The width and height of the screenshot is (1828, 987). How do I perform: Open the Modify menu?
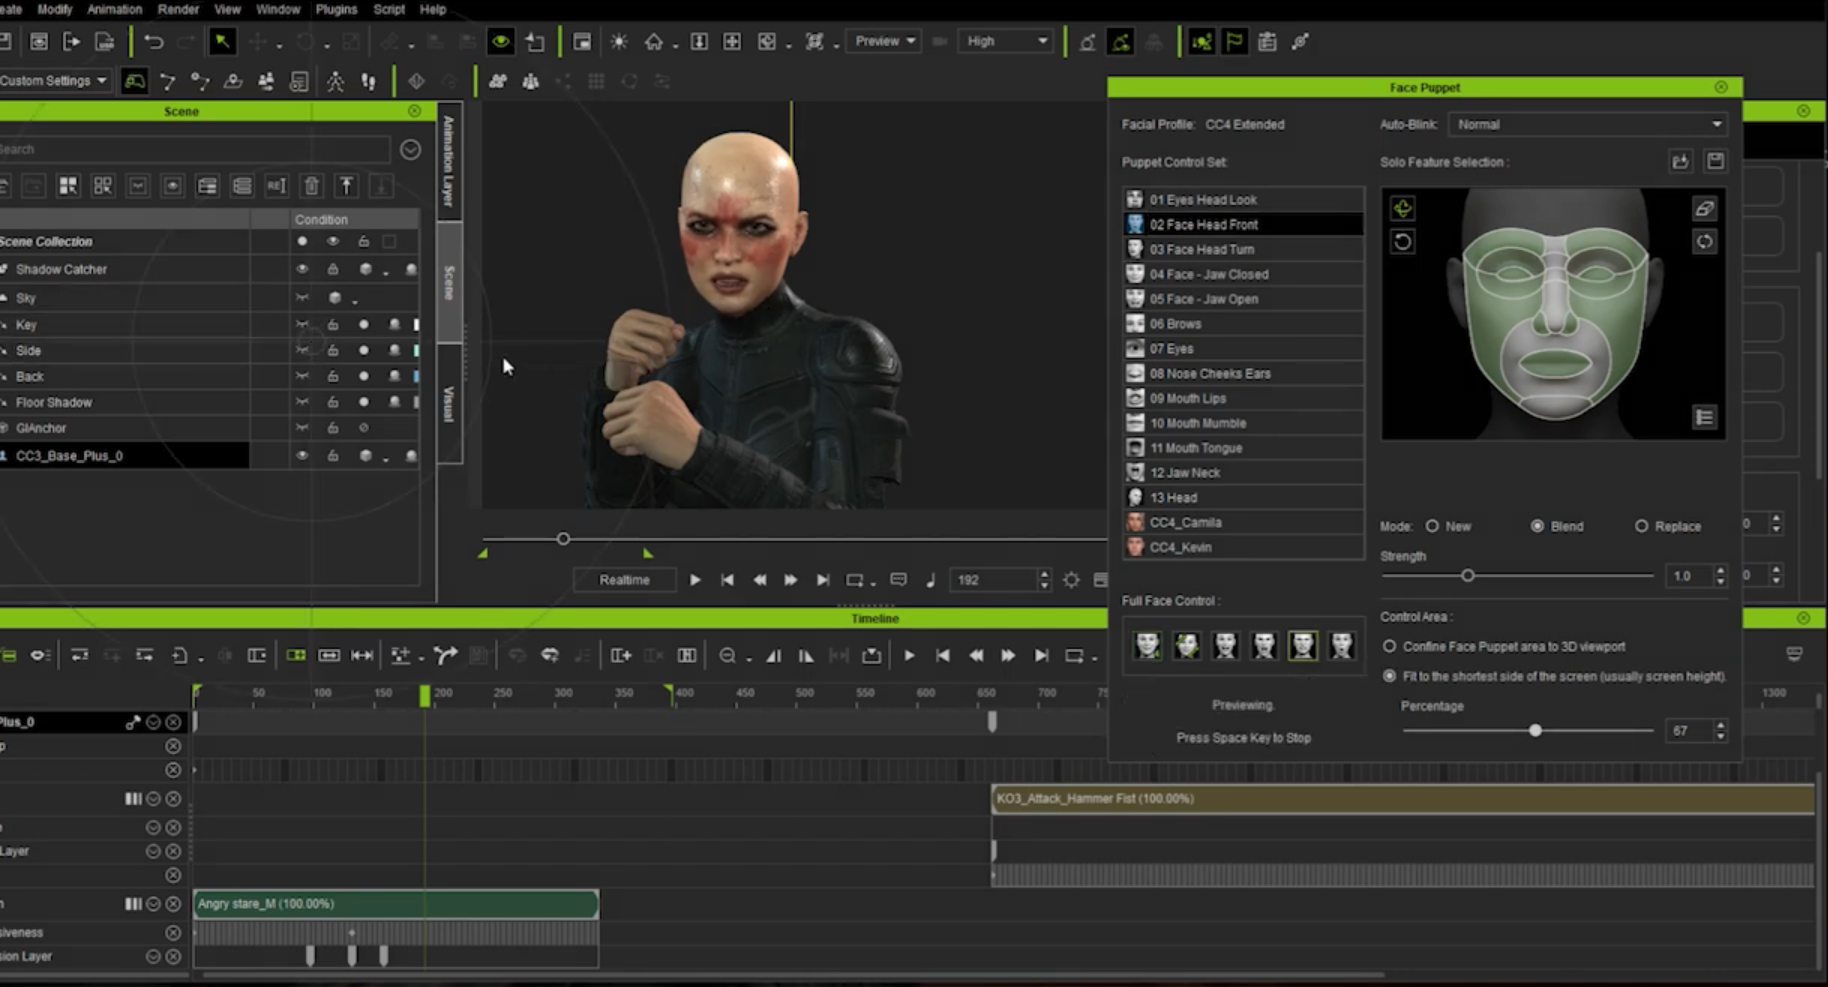(x=54, y=9)
